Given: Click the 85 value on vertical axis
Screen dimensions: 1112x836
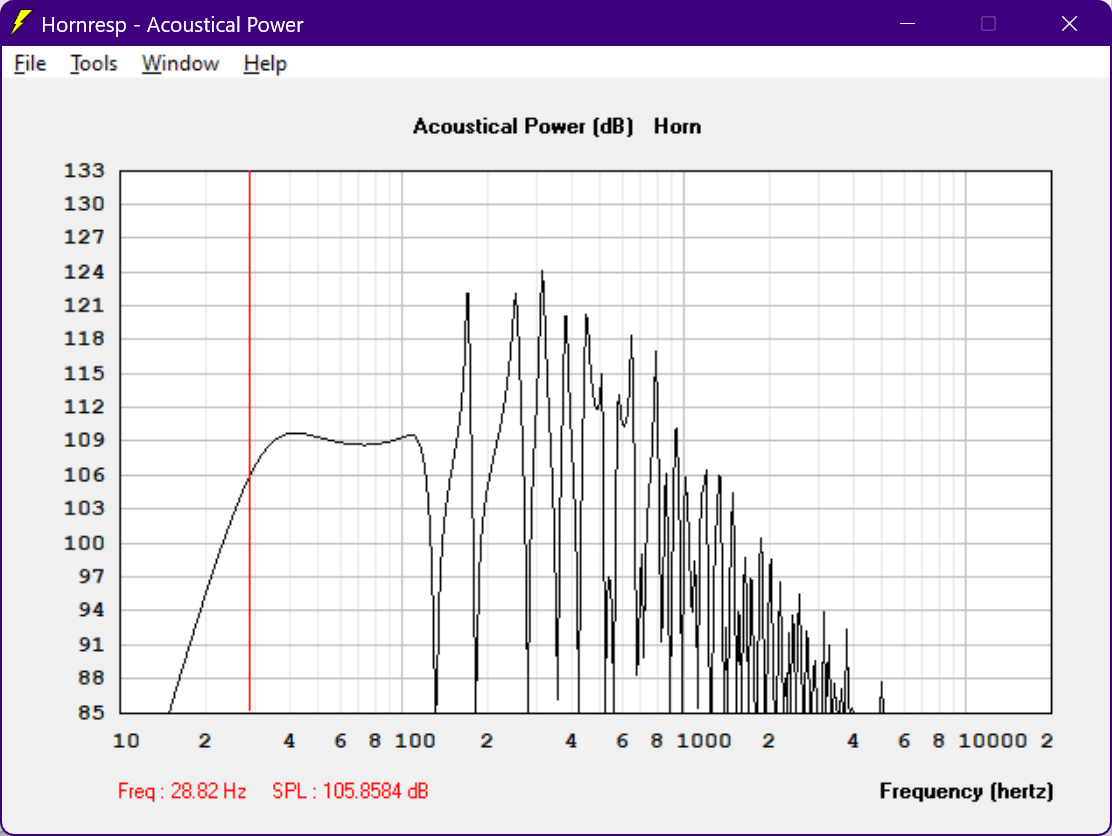Looking at the screenshot, I should pos(91,712).
